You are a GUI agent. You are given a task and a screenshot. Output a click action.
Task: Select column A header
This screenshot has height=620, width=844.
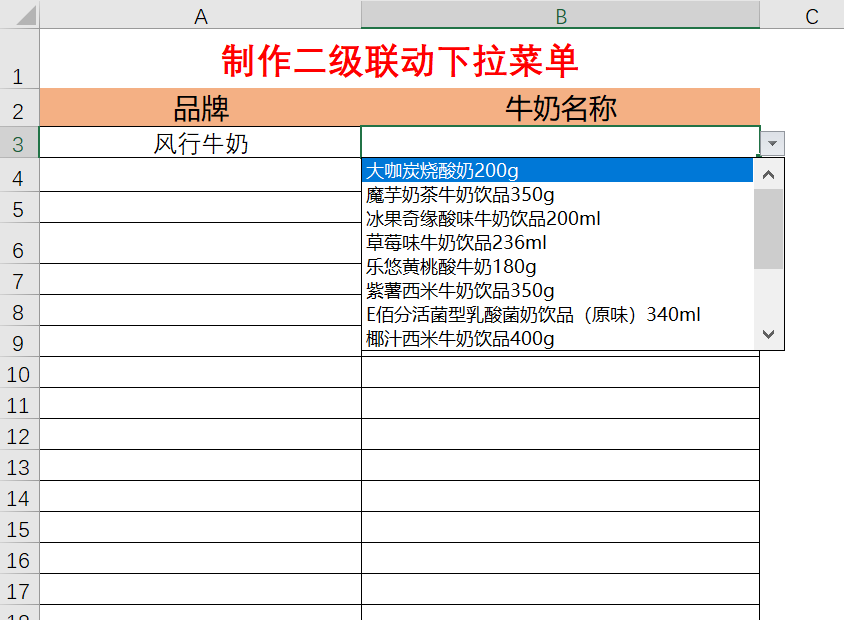coord(200,15)
